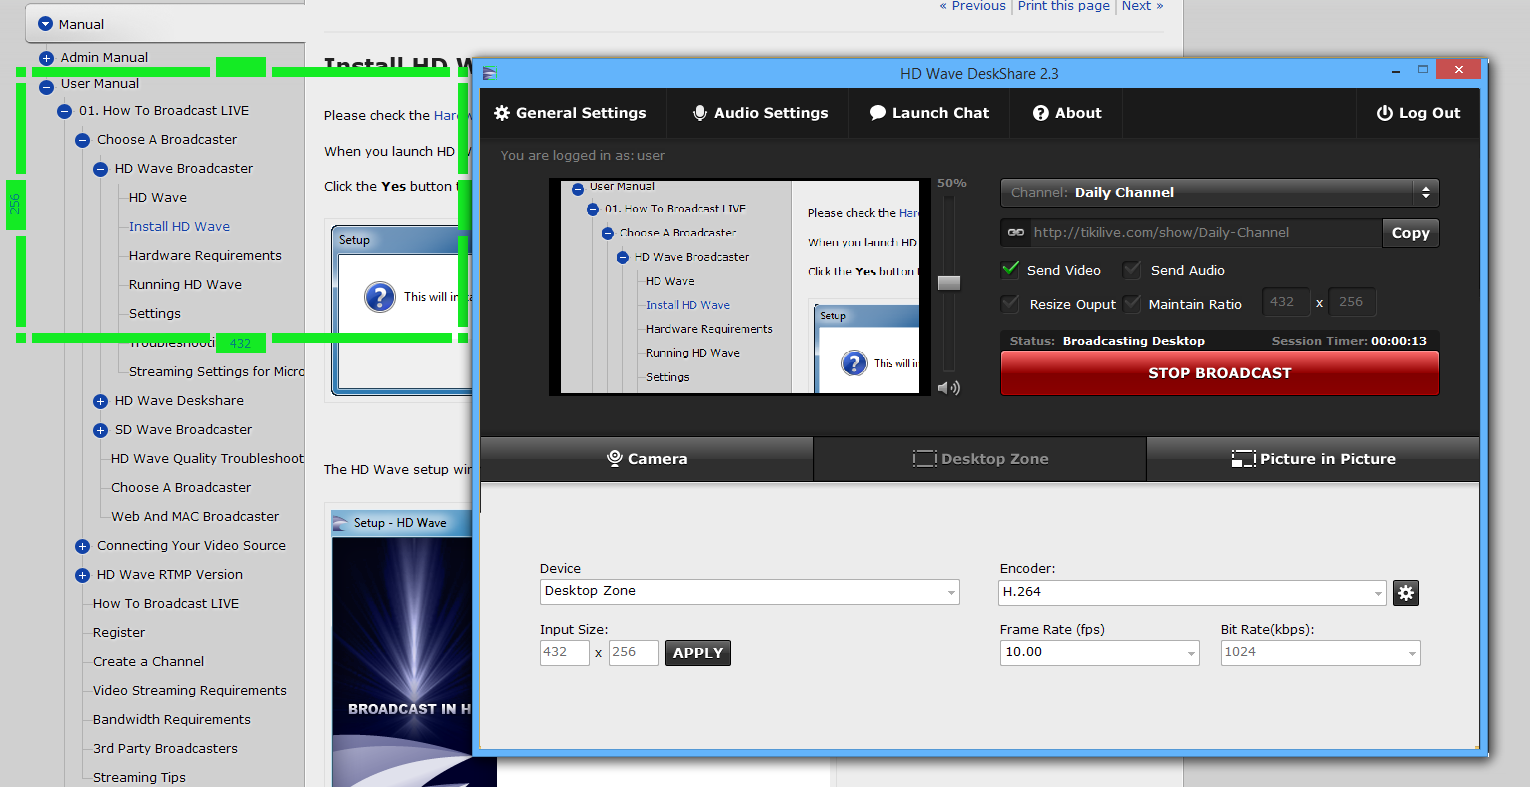
Task: Open encoder settings gear icon
Action: (x=1406, y=593)
